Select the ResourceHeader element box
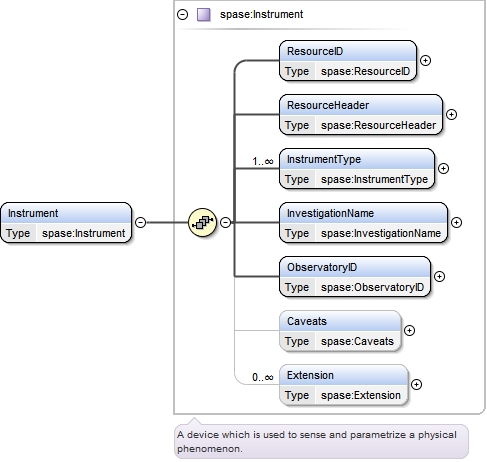The image size is (487, 462). pyautogui.click(x=361, y=115)
